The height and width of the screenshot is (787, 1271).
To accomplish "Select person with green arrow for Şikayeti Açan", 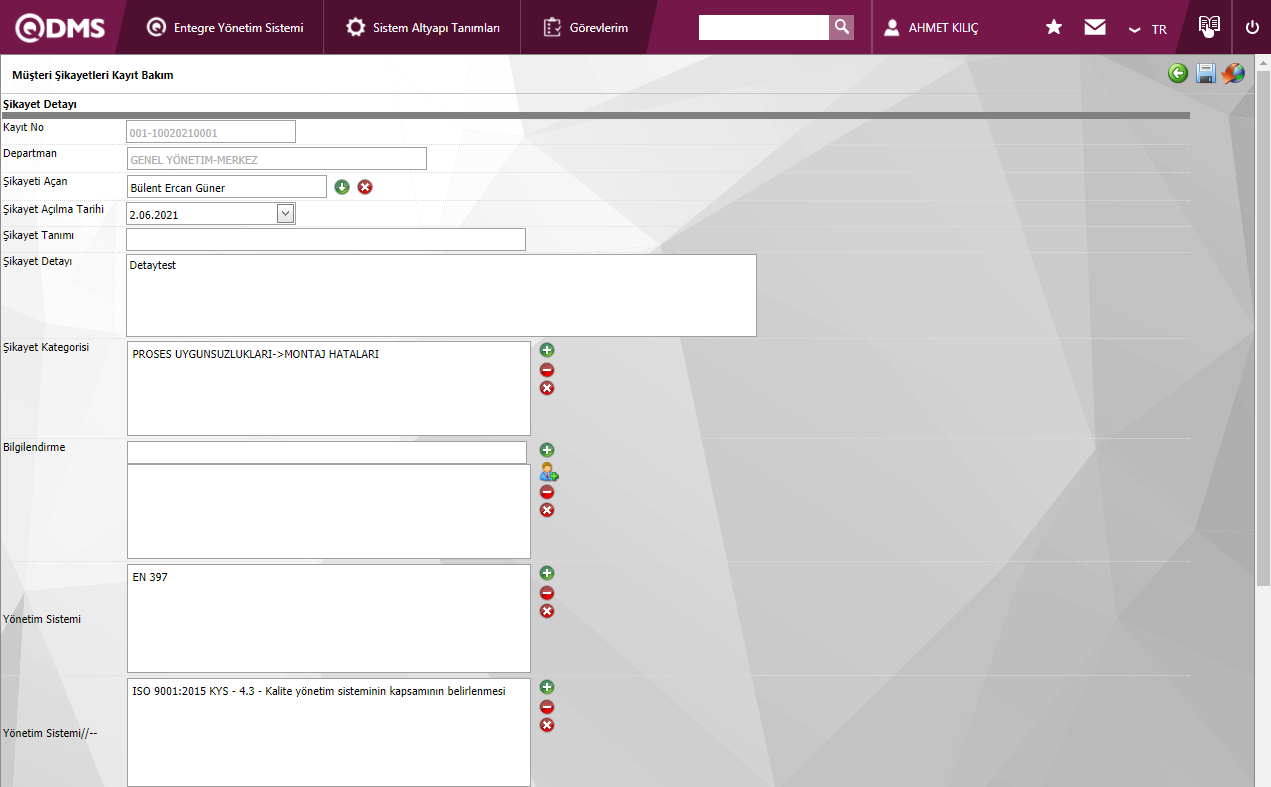I will (x=342, y=187).
